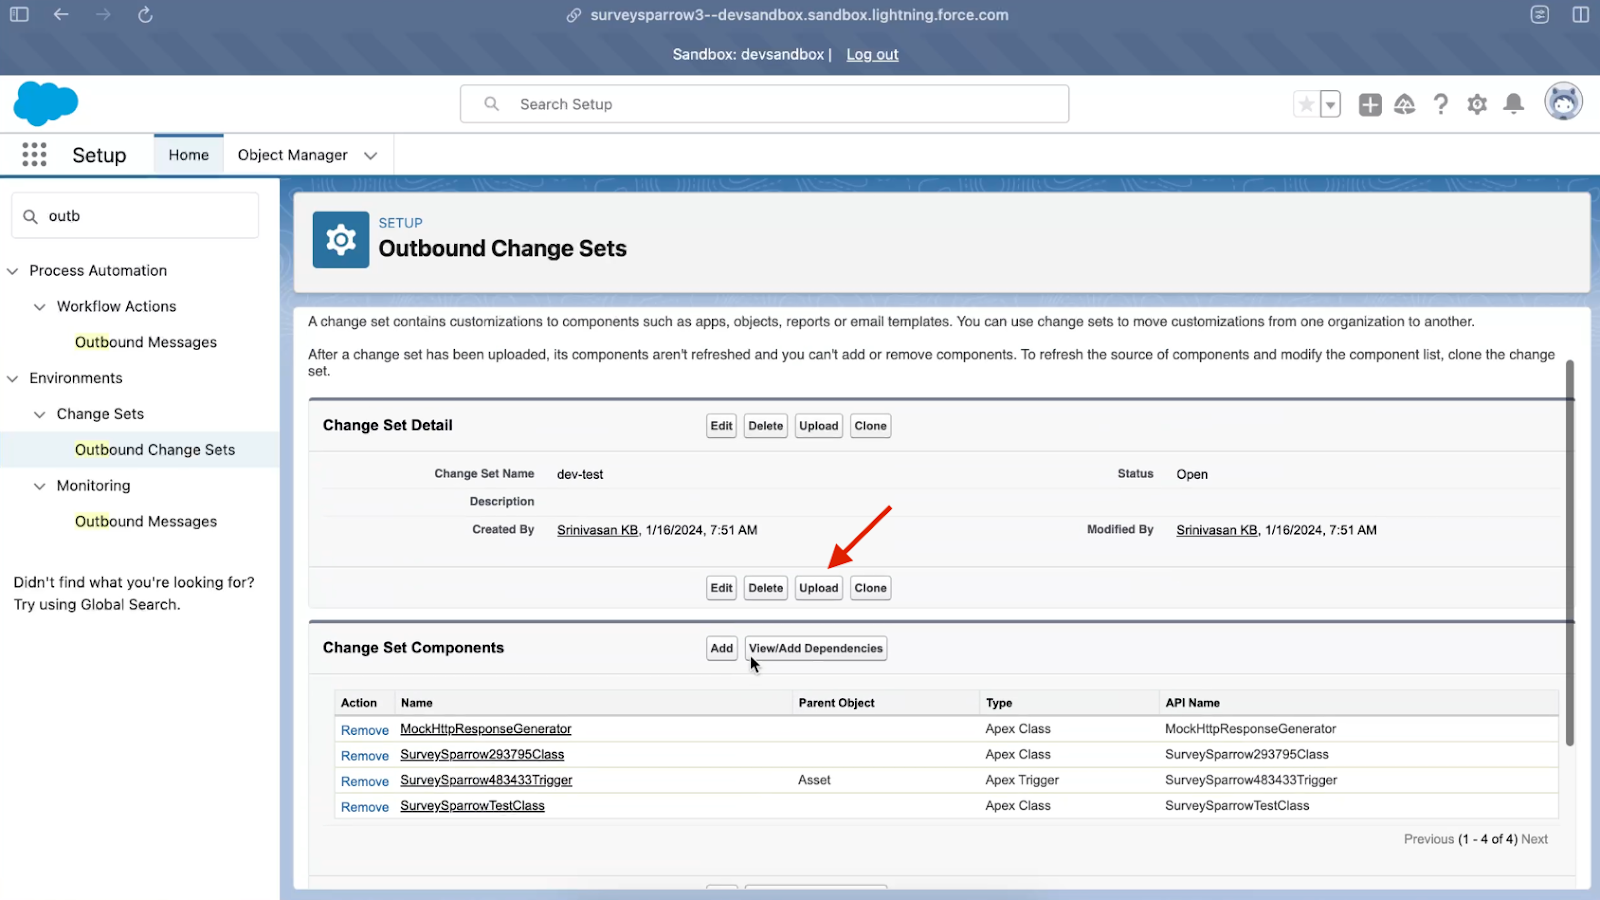
Task: Open the Setup gear menu icon
Action: (x=1477, y=104)
